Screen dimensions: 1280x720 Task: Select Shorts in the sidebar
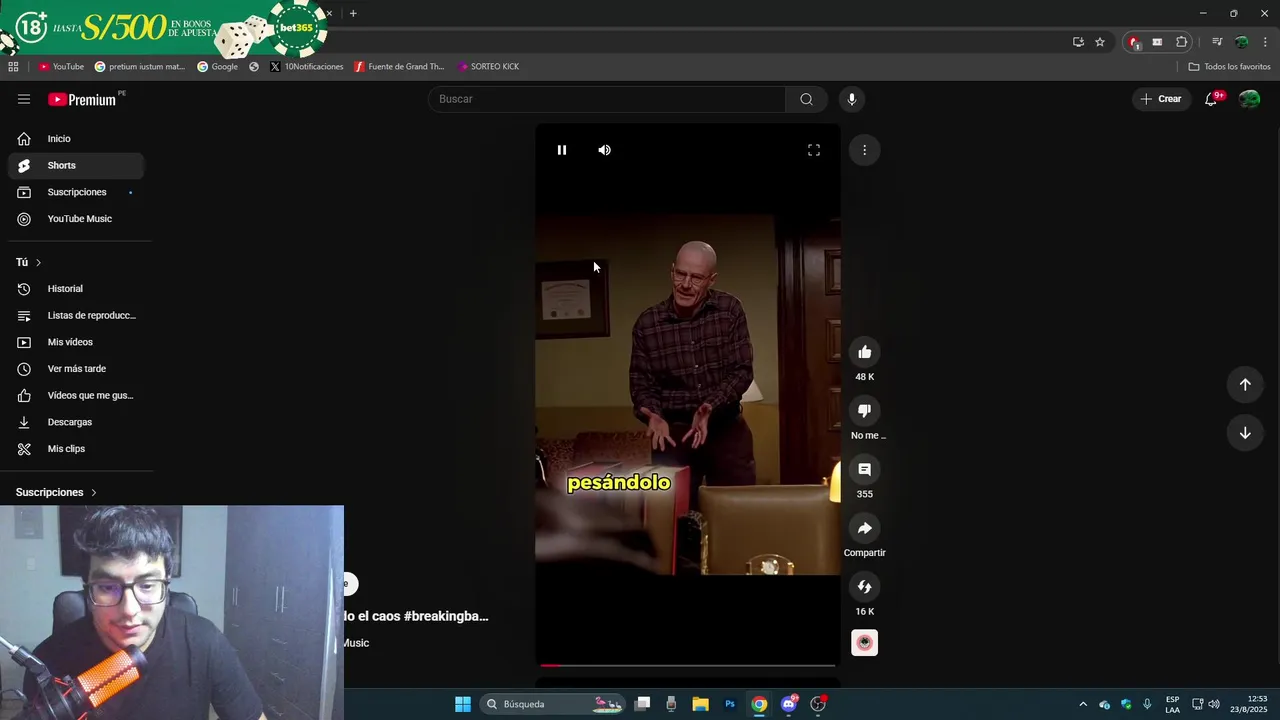tap(76, 165)
